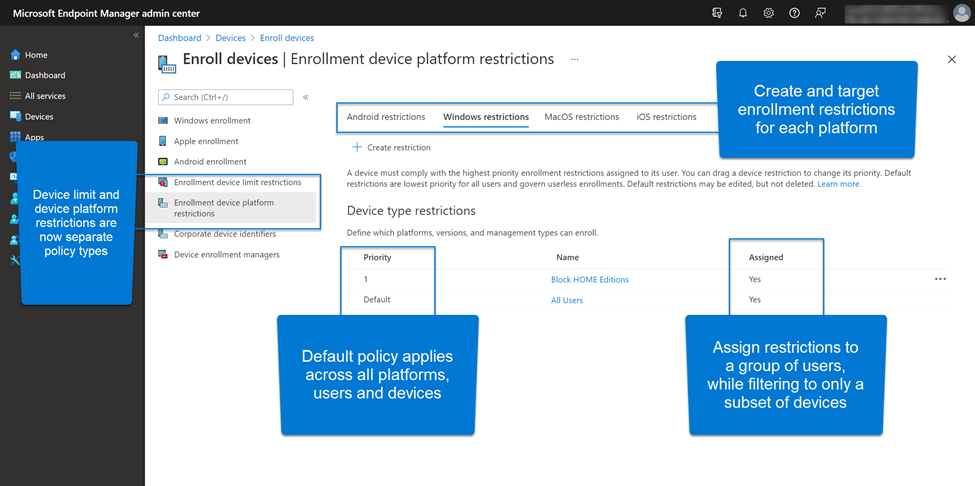Focus the Search (Ctrl+/) field
The width and height of the screenshot is (975, 486).
point(226,97)
